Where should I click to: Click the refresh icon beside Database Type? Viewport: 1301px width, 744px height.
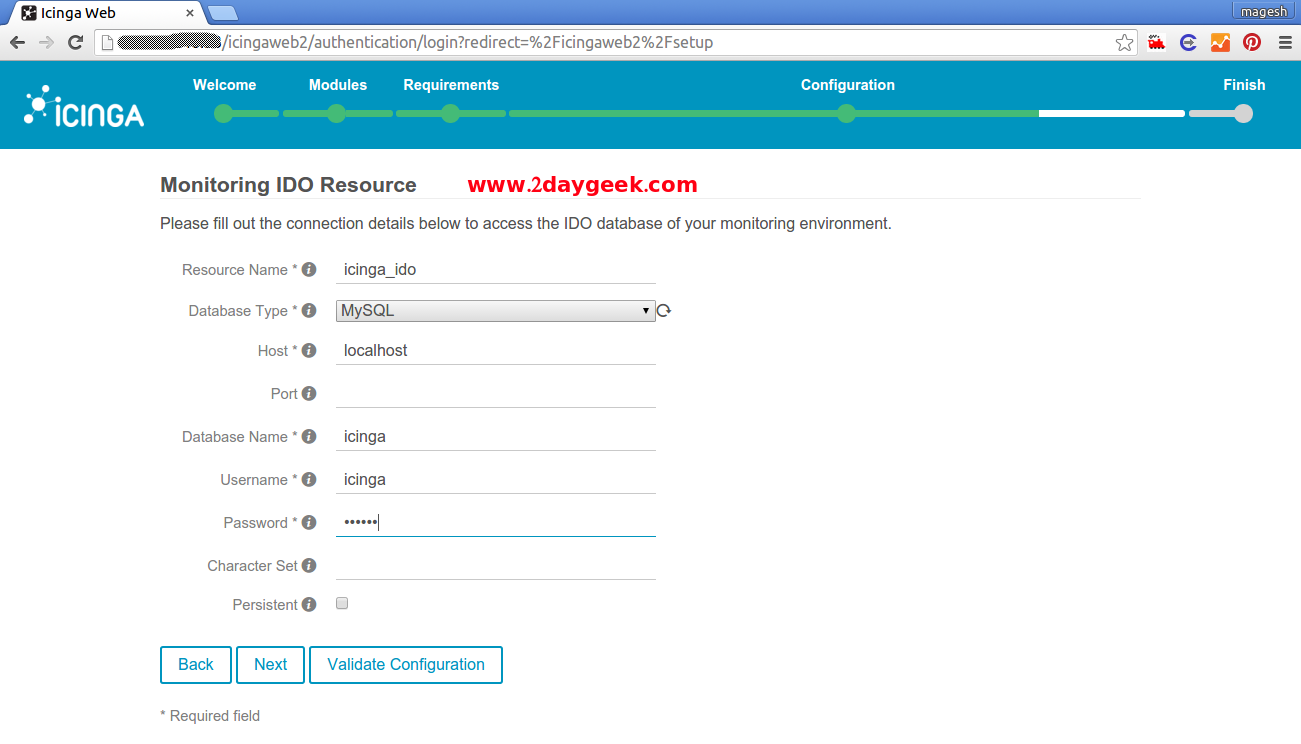[x=664, y=311]
